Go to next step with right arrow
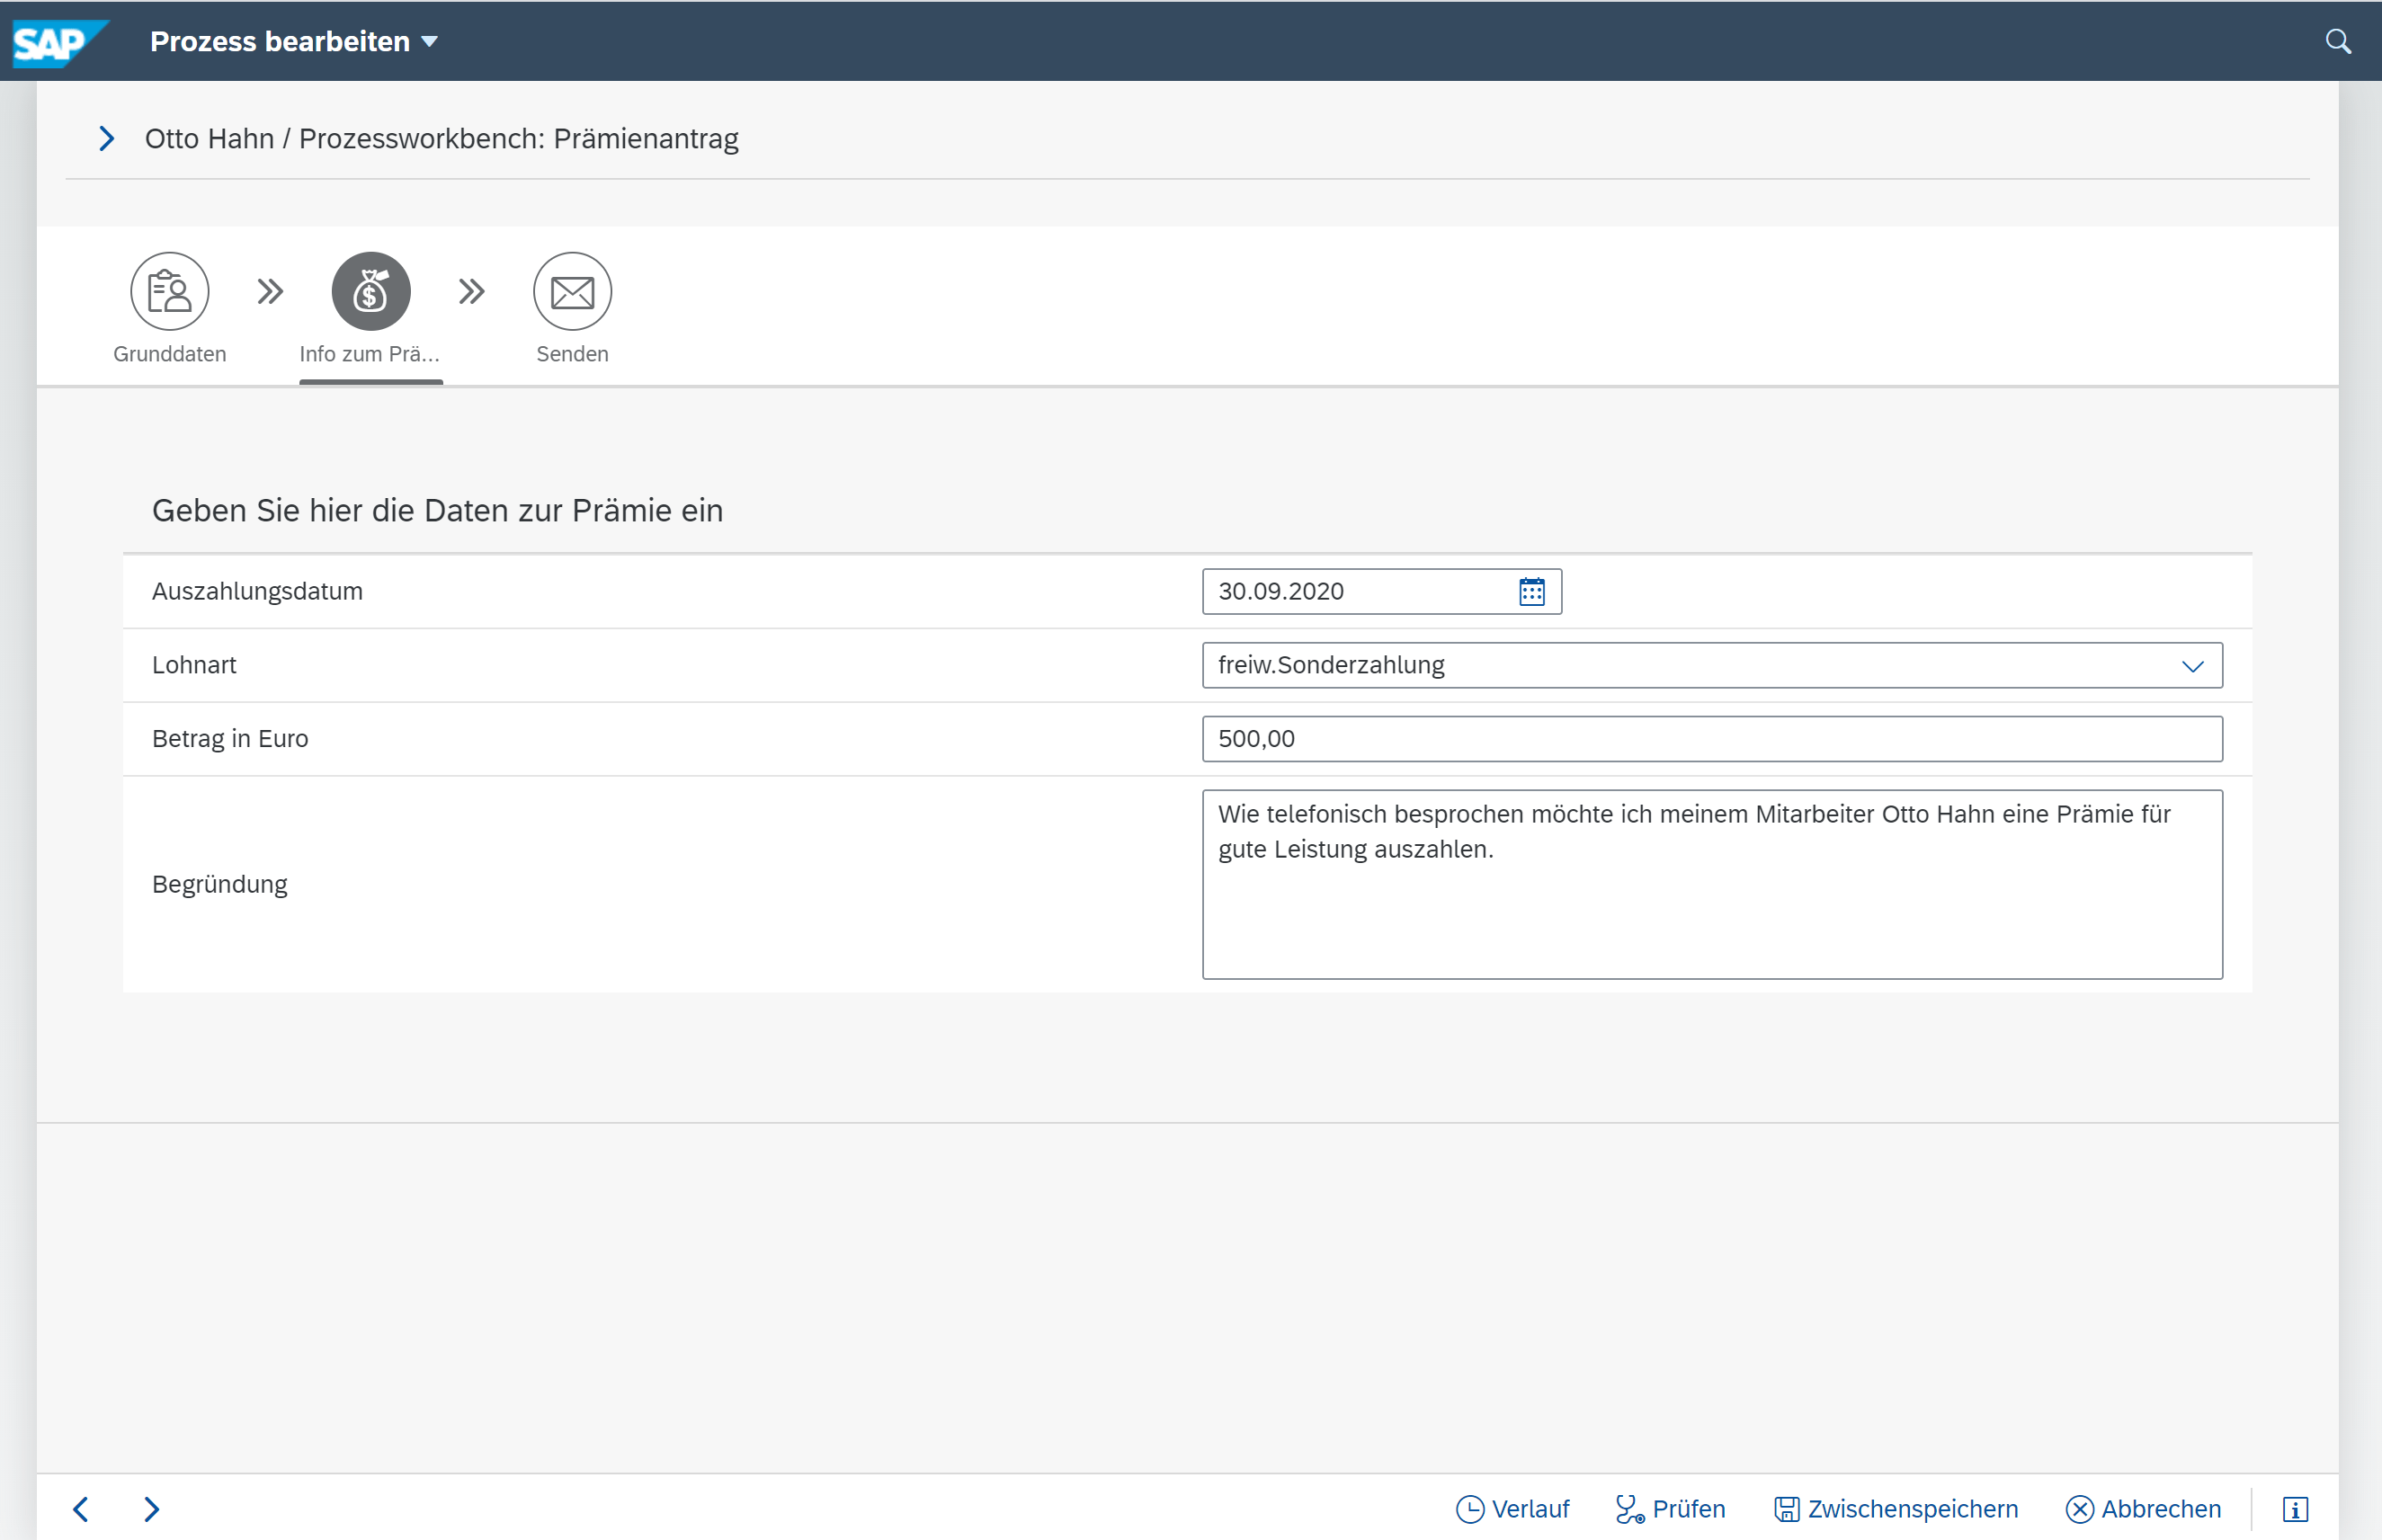The width and height of the screenshot is (2382, 1540). [152, 1508]
